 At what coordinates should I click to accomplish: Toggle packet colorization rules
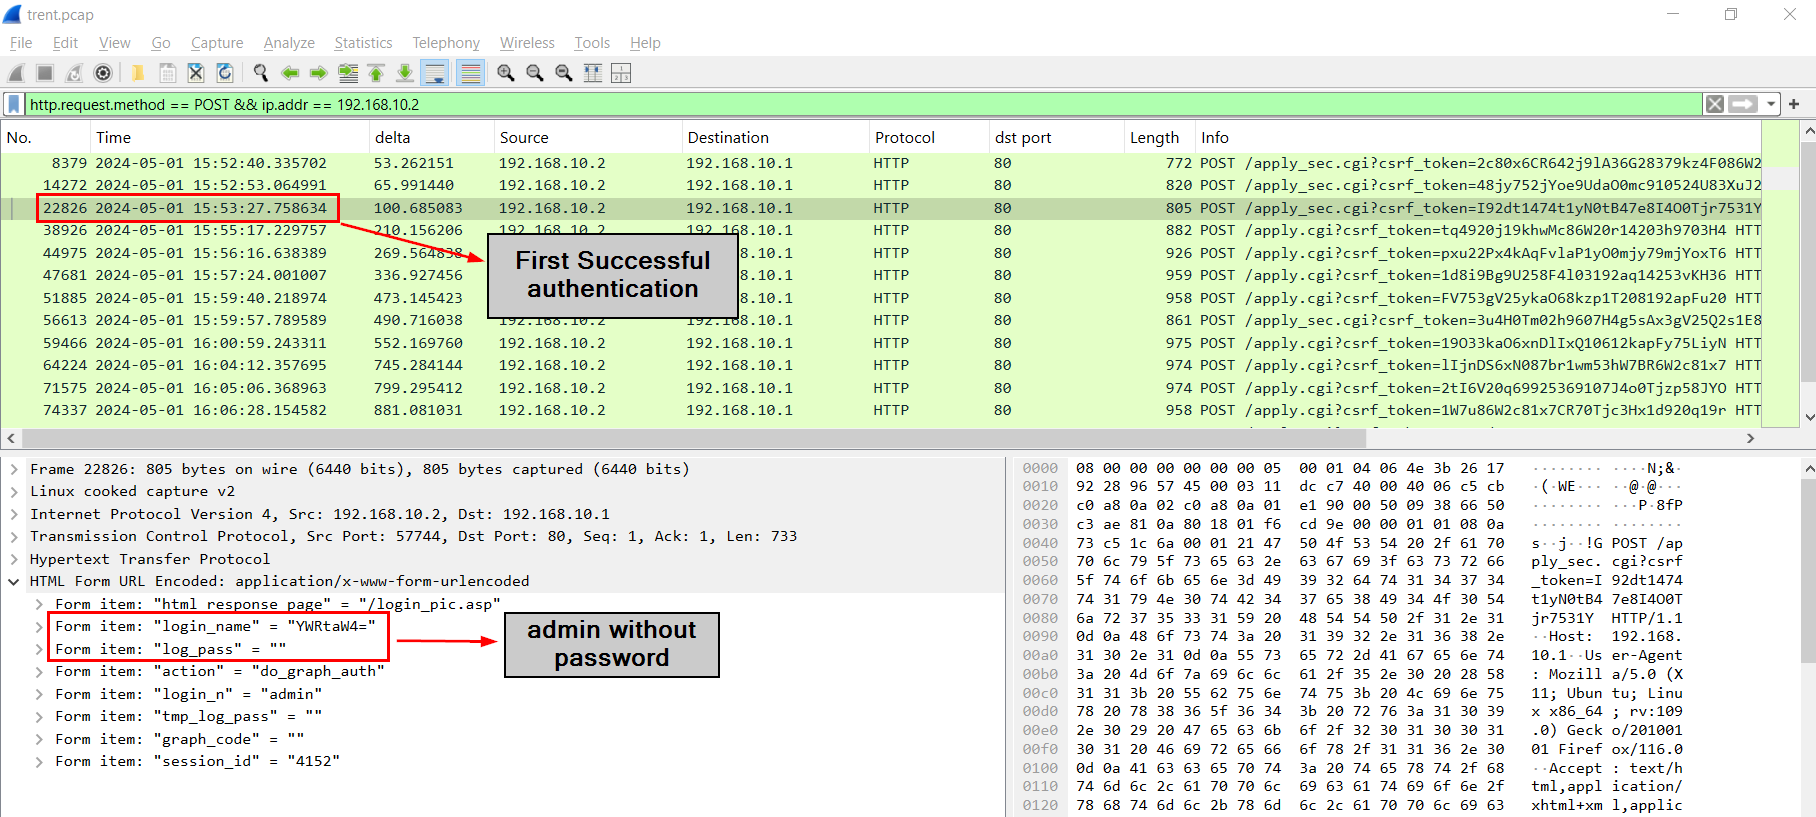tap(470, 73)
